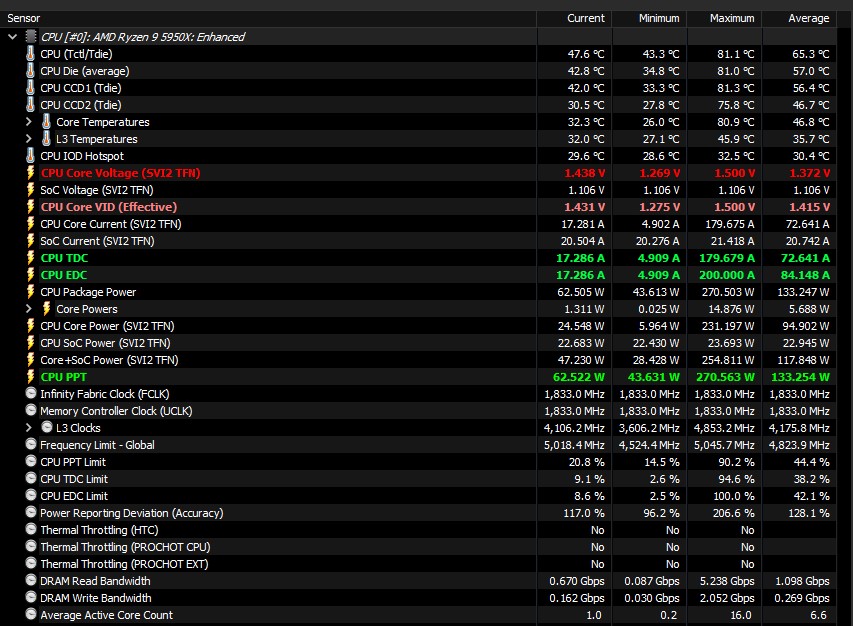The height and width of the screenshot is (626, 853).
Task: Click the clock icon for Memory Controller Clock
Action: point(31,410)
